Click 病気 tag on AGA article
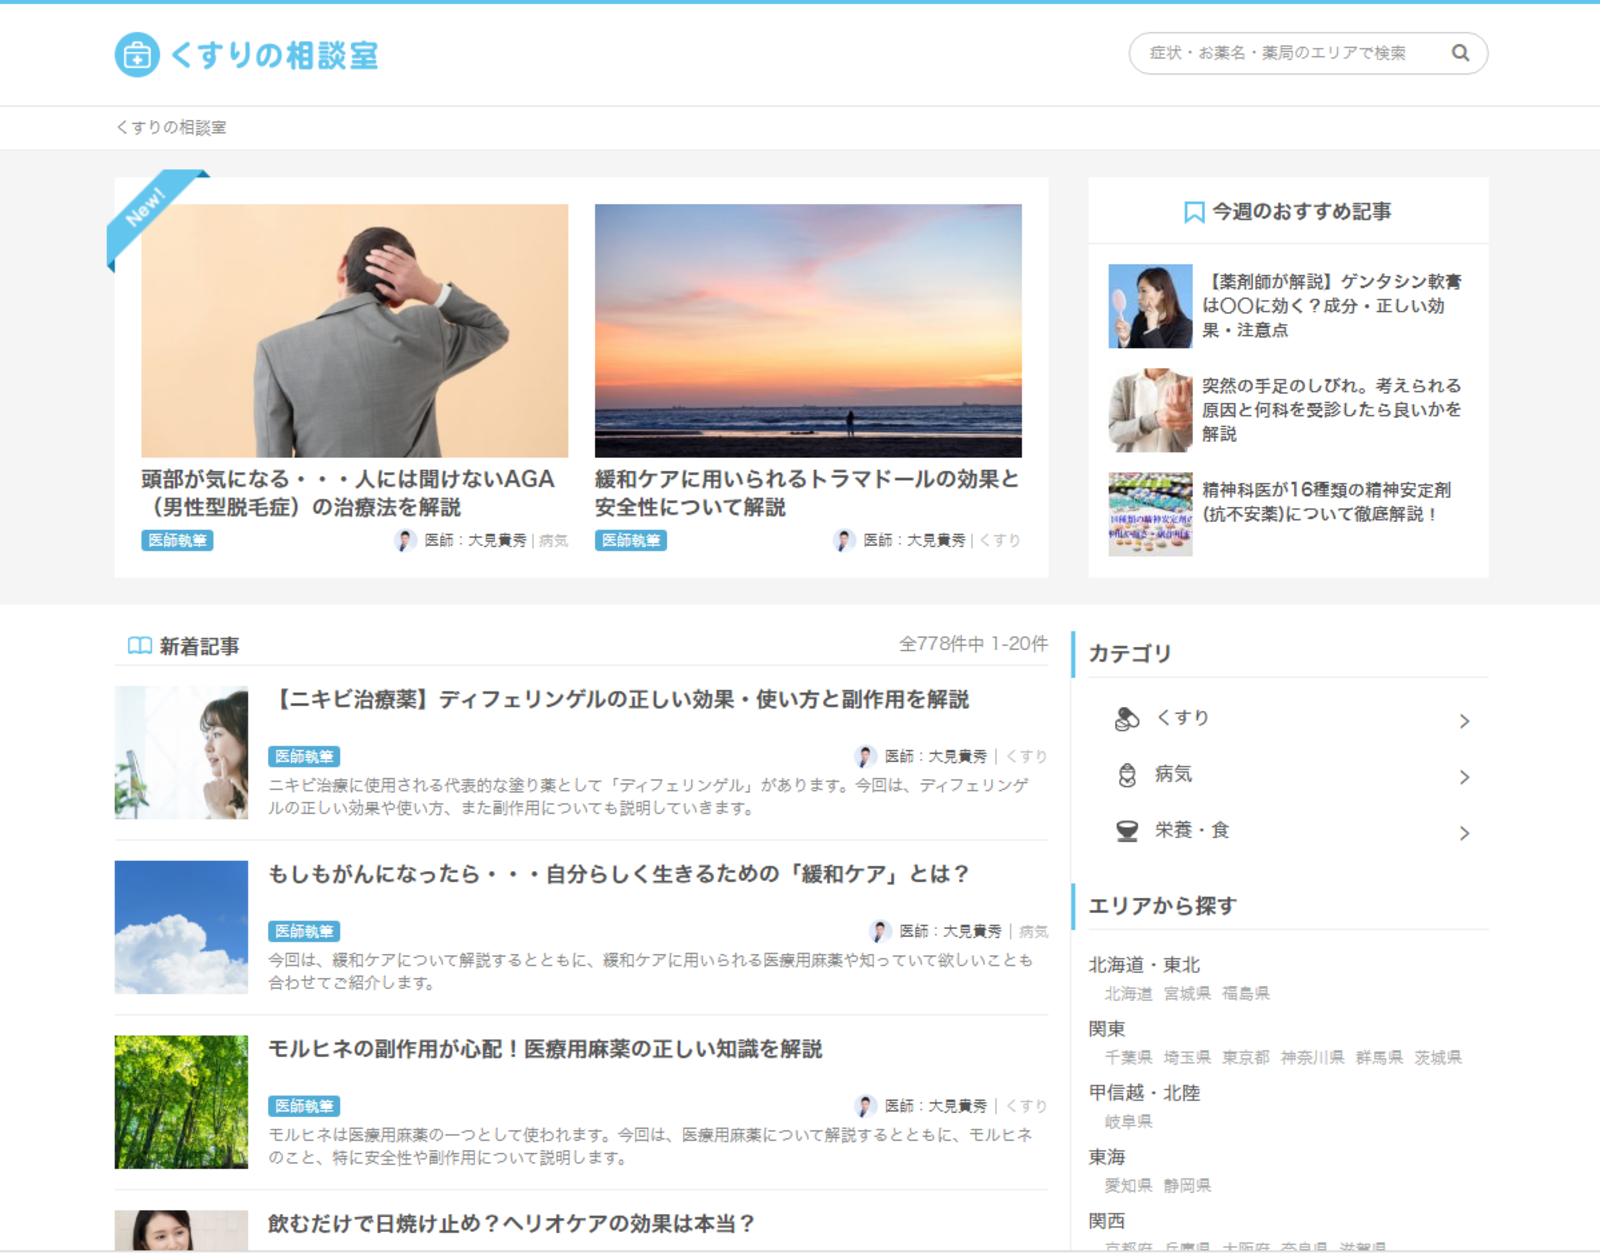 pos(553,540)
